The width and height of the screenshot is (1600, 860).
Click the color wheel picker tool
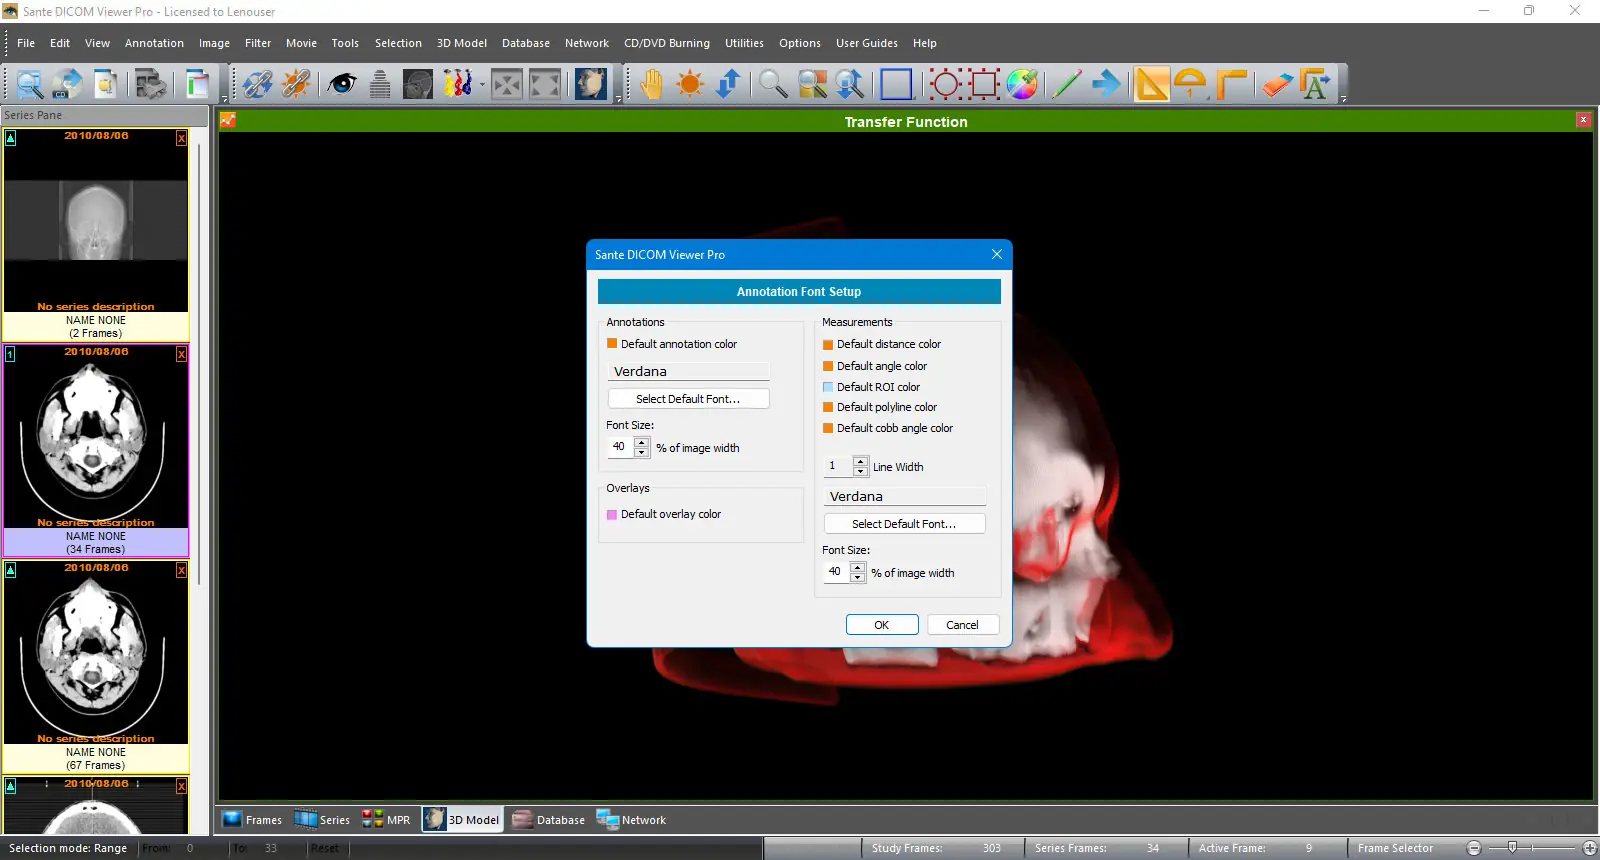1022,84
